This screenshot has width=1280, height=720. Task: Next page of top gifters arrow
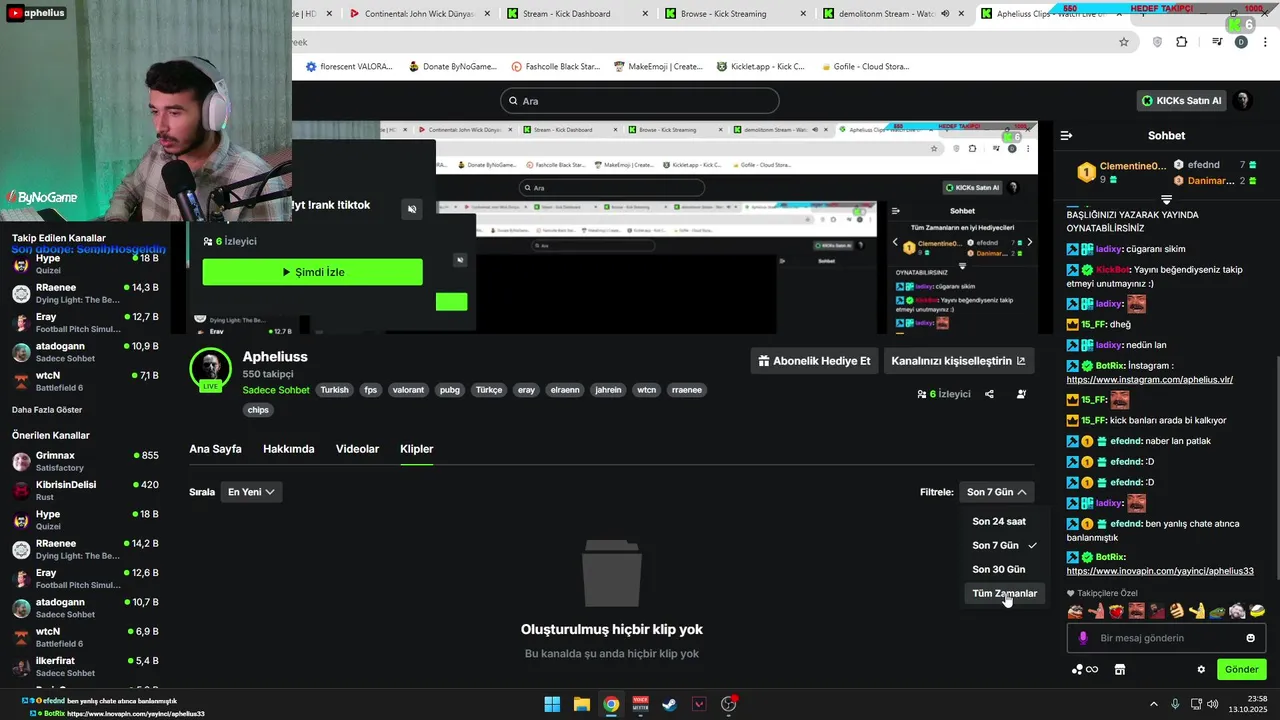point(1030,242)
